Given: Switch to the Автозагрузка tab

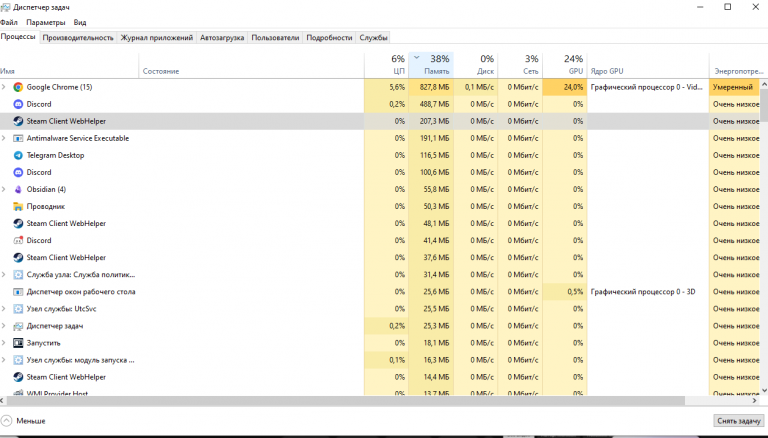Looking at the screenshot, I should 222,38.
